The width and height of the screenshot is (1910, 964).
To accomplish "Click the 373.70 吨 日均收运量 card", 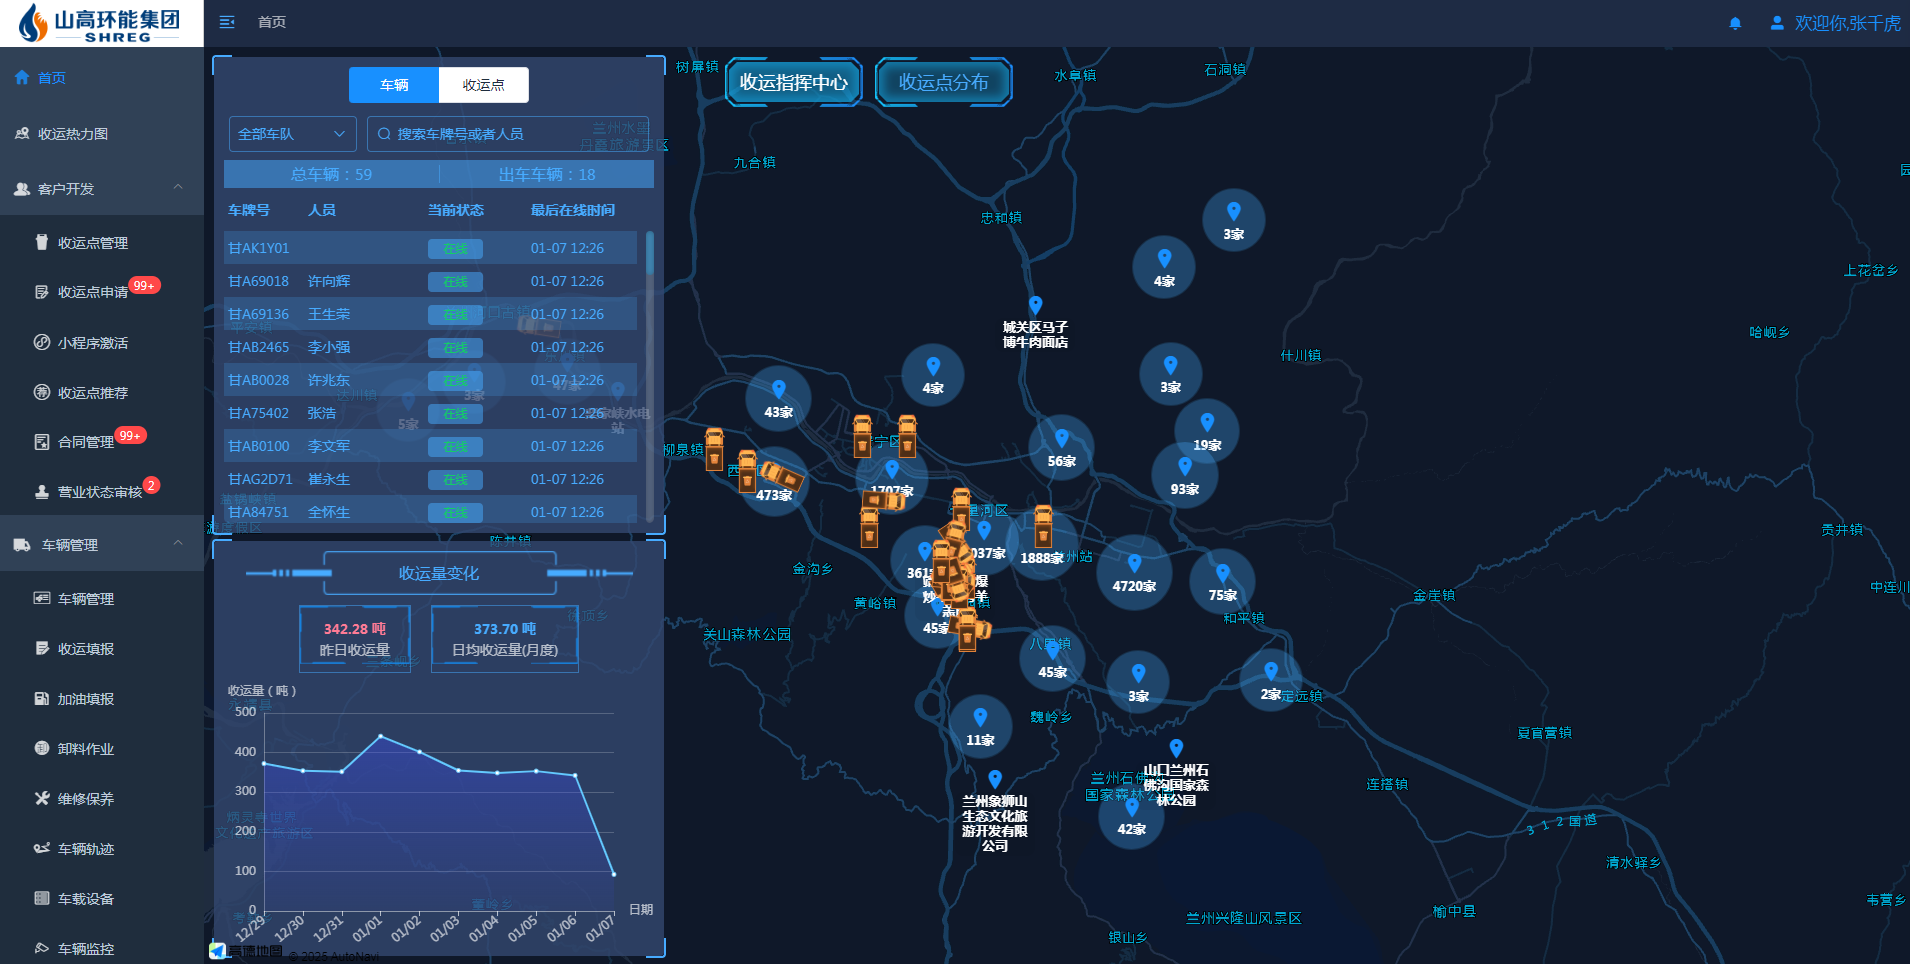I will click(x=505, y=638).
